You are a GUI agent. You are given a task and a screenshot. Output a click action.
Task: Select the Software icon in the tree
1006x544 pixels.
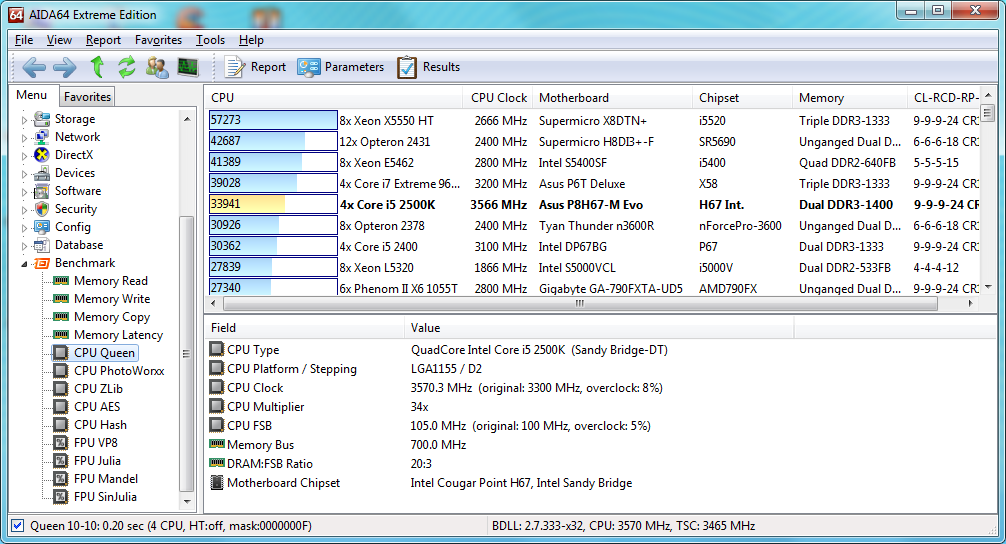(42, 191)
